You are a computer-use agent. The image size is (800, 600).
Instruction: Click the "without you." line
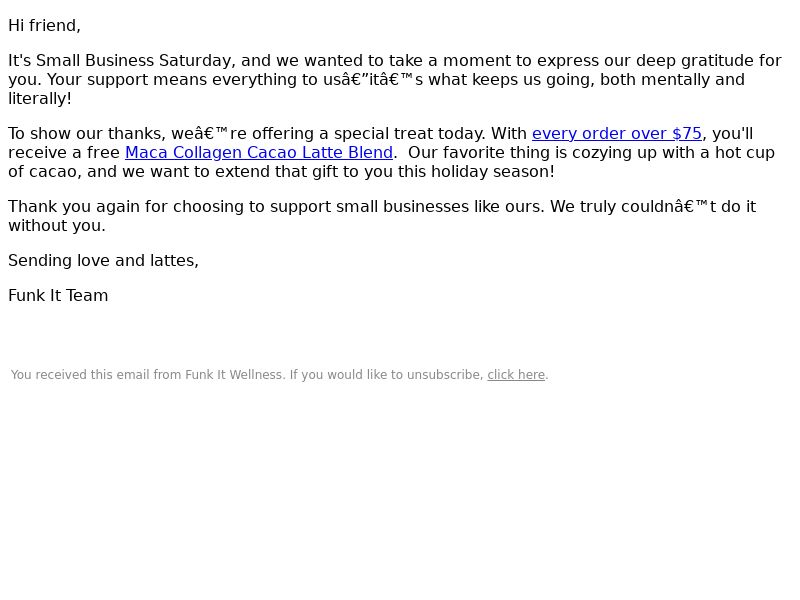point(57,226)
